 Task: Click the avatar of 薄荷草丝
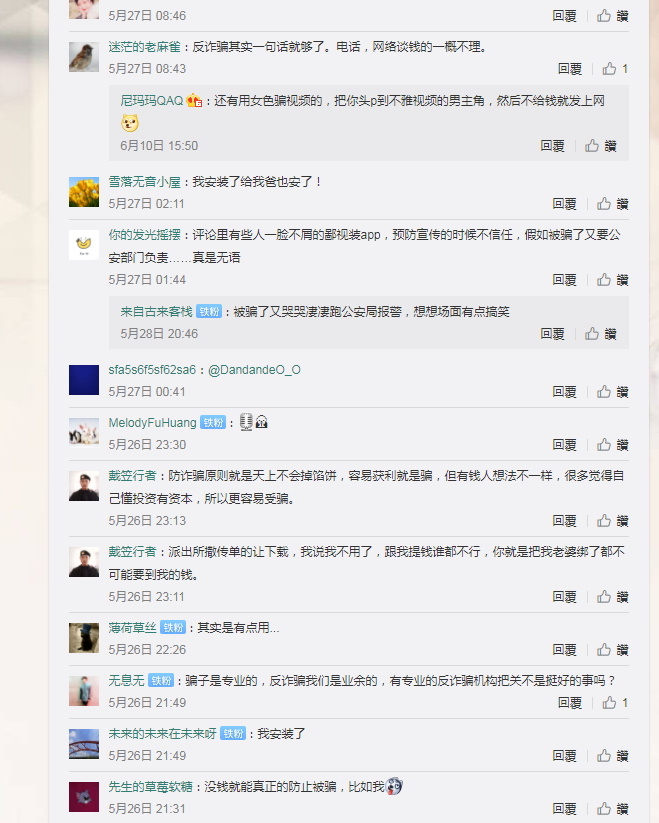[x=84, y=638]
